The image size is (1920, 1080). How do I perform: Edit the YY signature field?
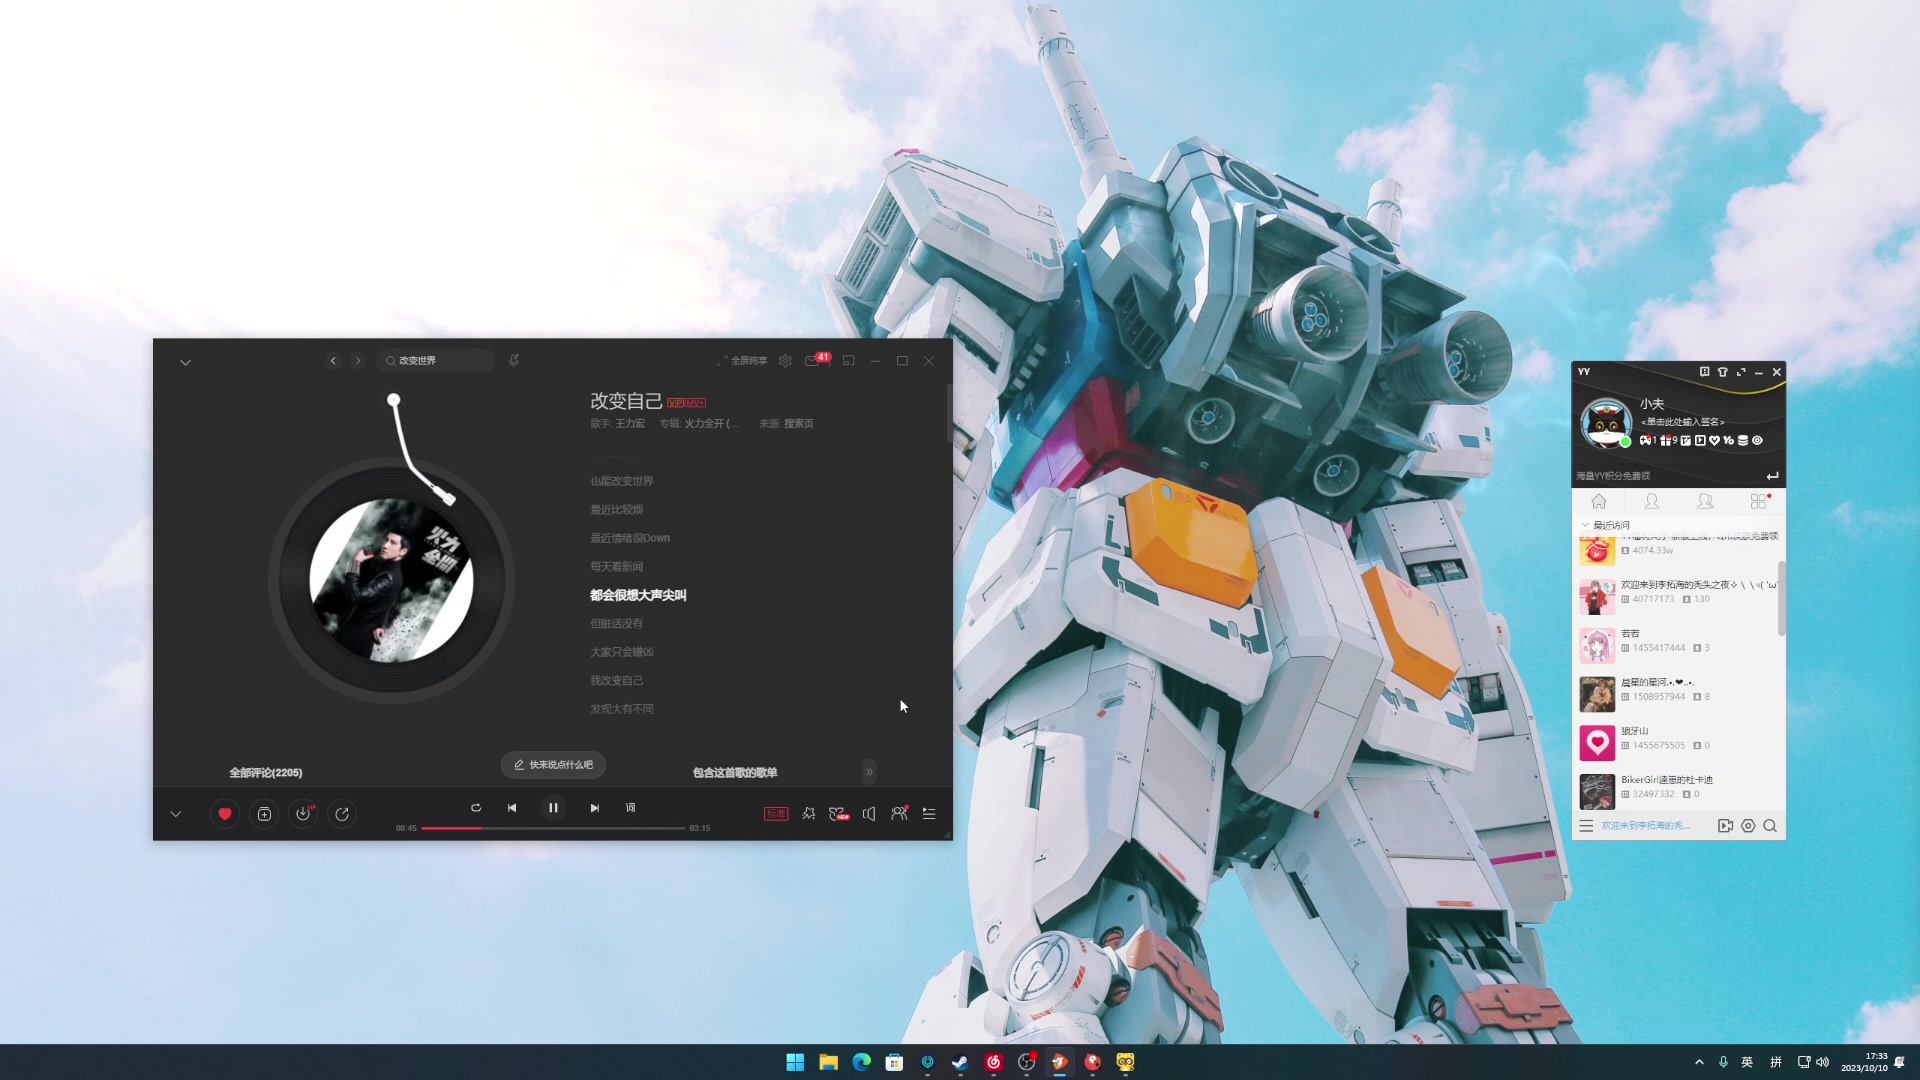coord(1683,422)
